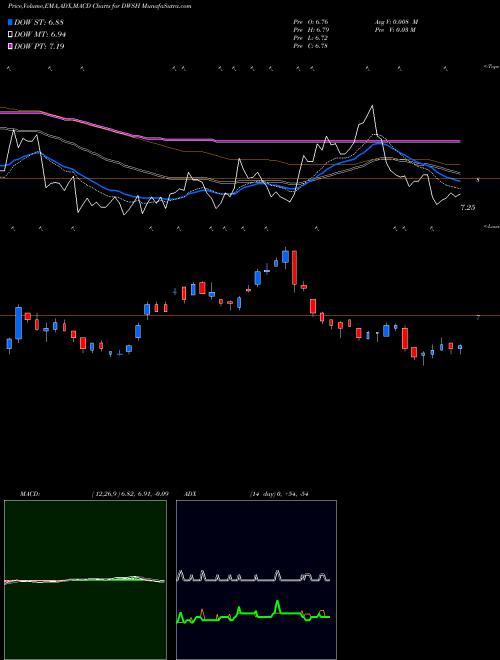Click the blue DOW ST legend swatch

tap(10, 22)
